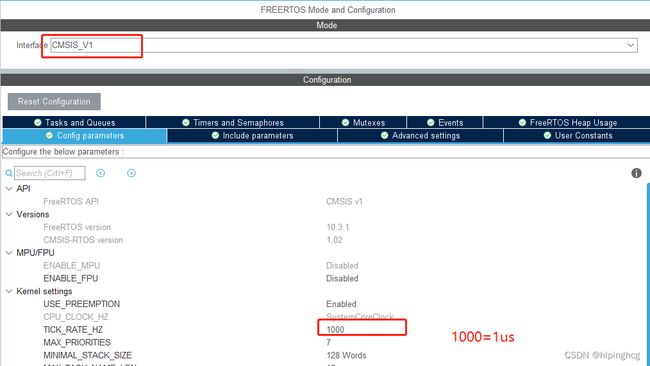Image resolution: width=650 pixels, height=366 pixels.
Task: Switch to Include parameters tab
Action: point(252,136)
